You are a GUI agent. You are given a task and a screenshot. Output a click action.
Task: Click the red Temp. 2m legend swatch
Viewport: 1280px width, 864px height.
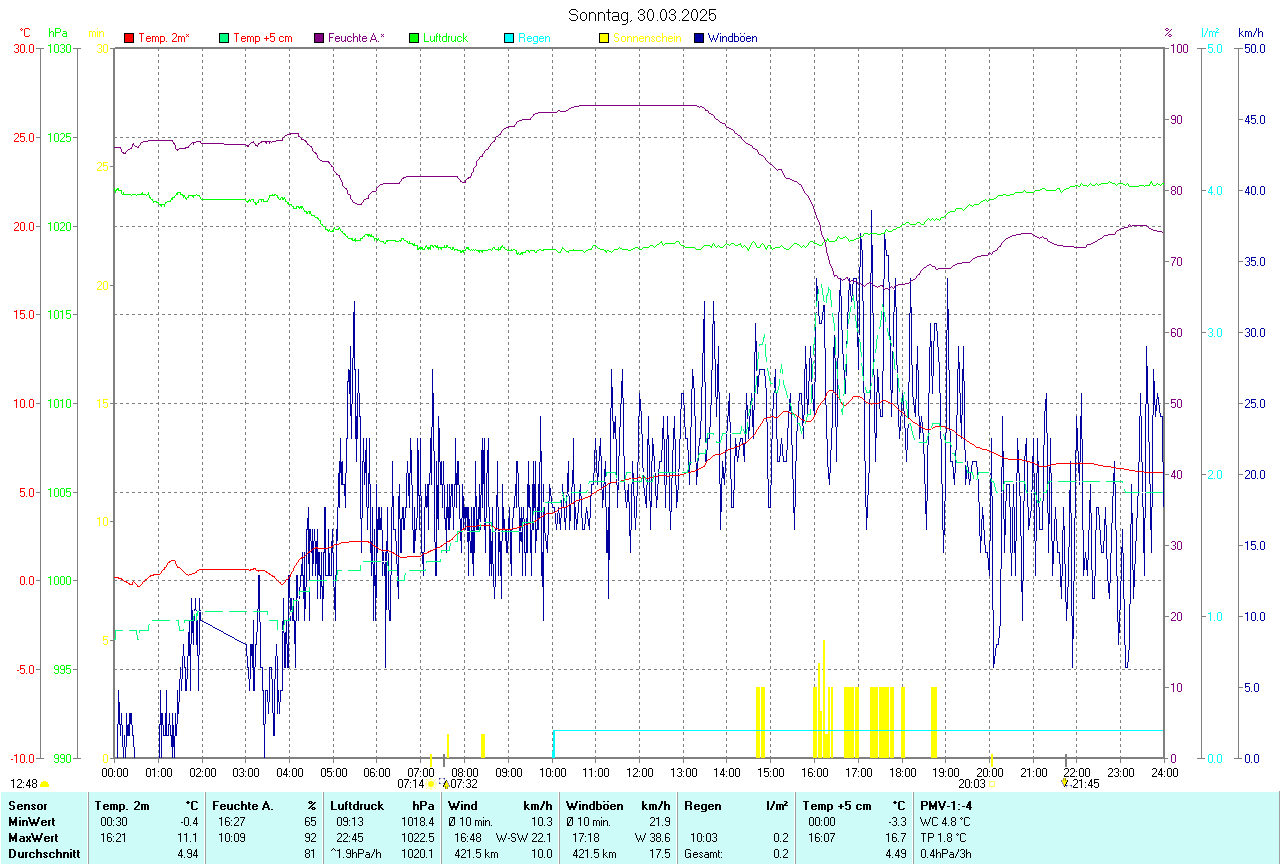[x=129, y=38]
